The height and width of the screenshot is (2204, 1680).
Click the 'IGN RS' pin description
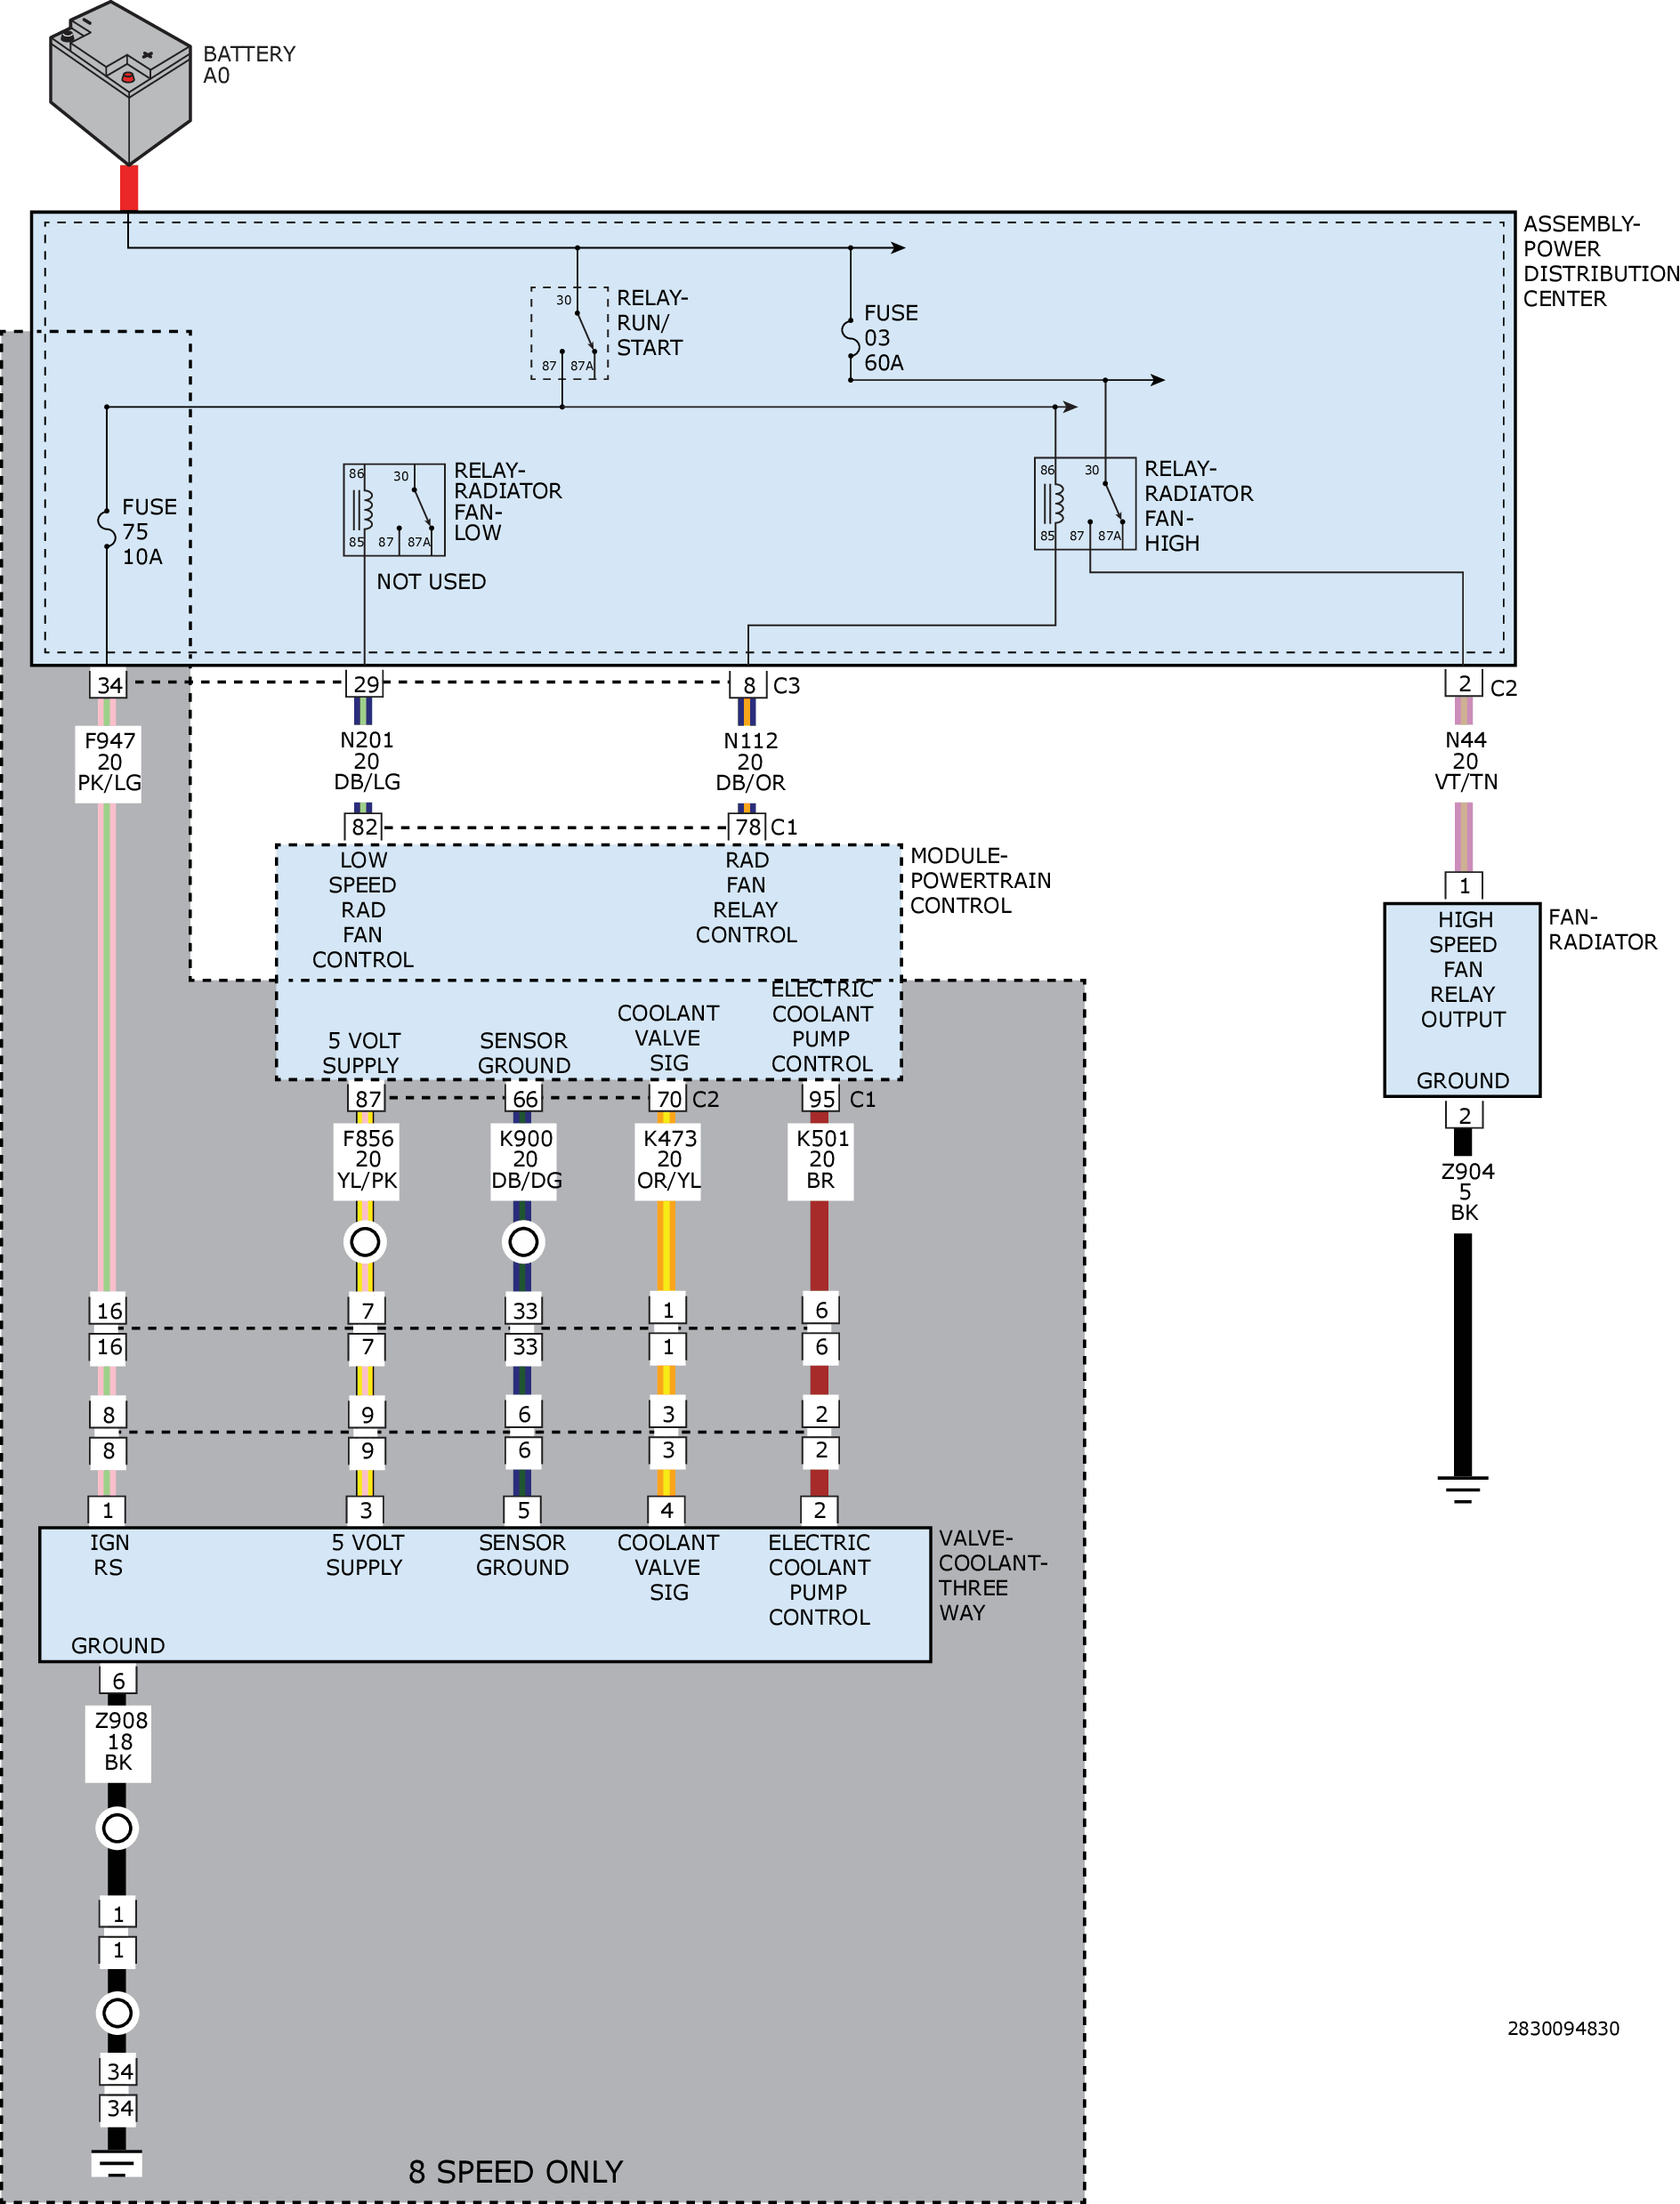tap(109, 1555)
